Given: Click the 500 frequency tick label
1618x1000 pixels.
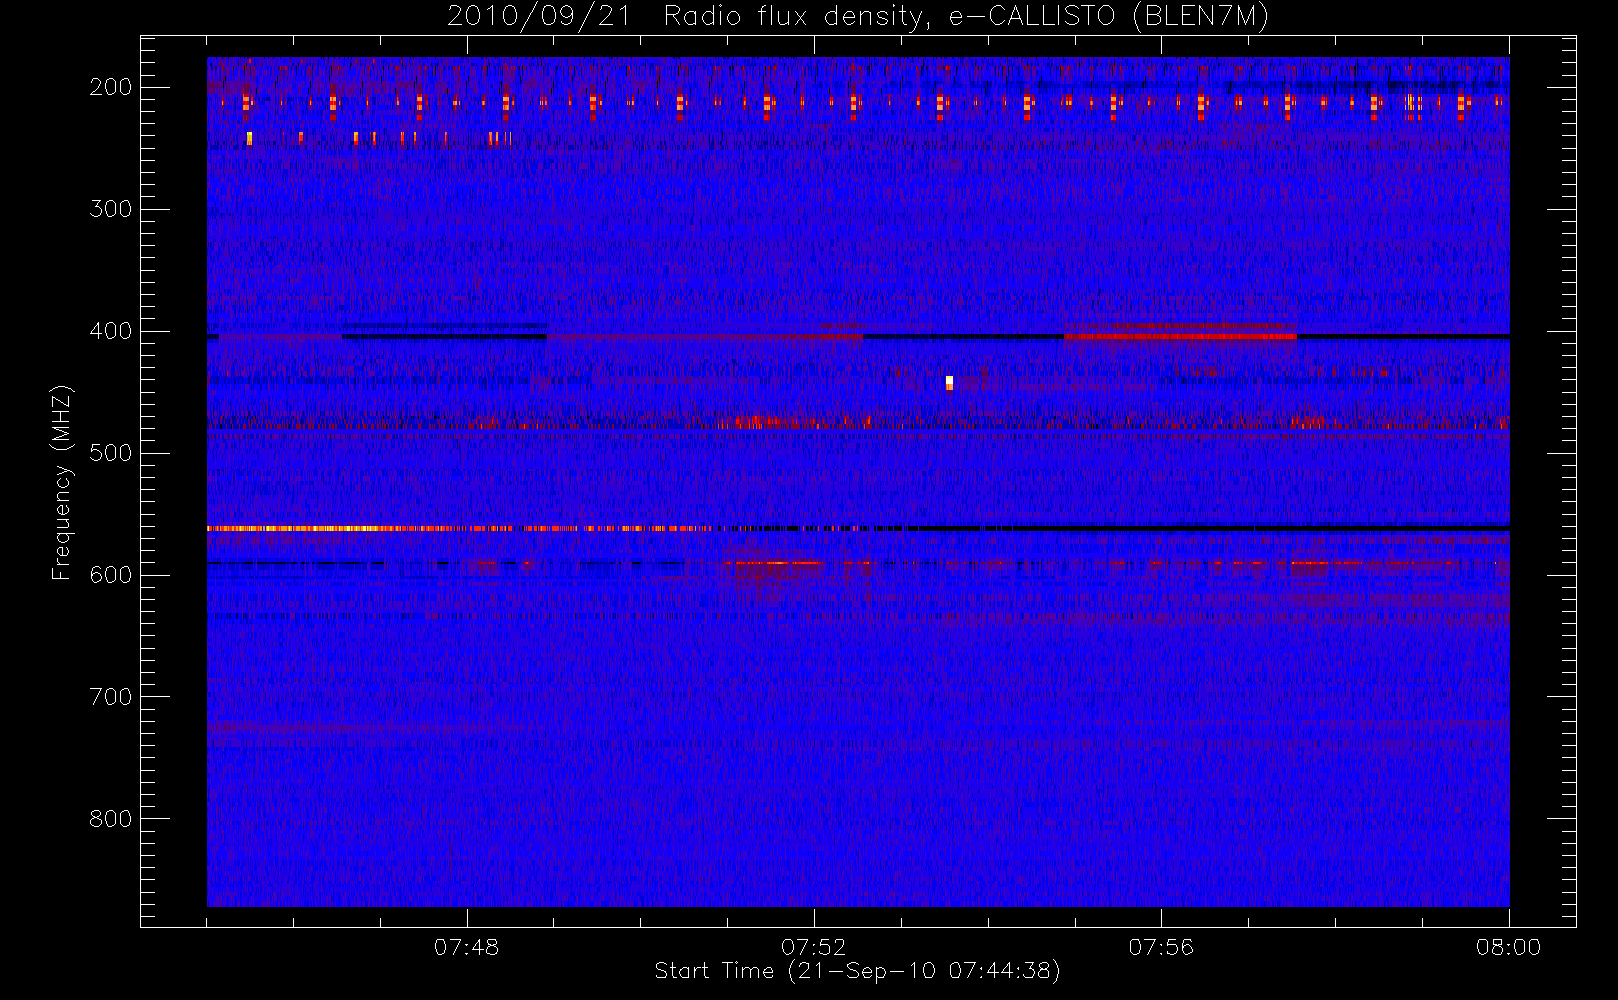Looking at the screenshot, I should click(110, 453).
